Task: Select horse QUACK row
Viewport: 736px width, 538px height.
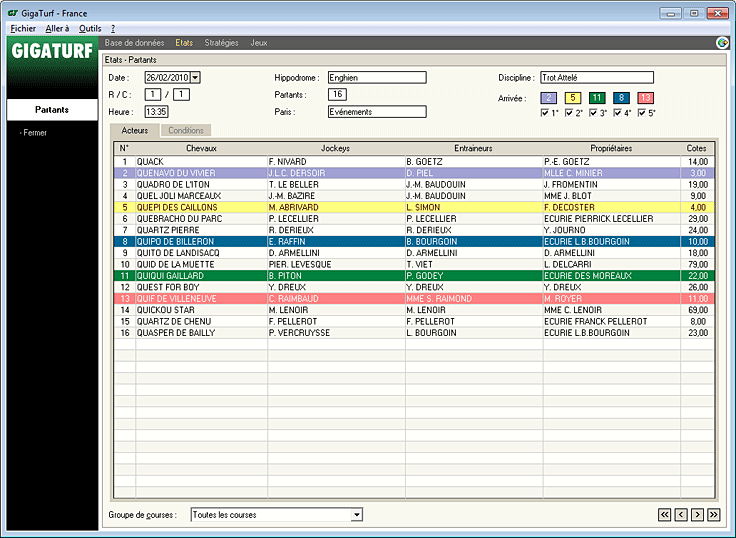Action: 414,161
